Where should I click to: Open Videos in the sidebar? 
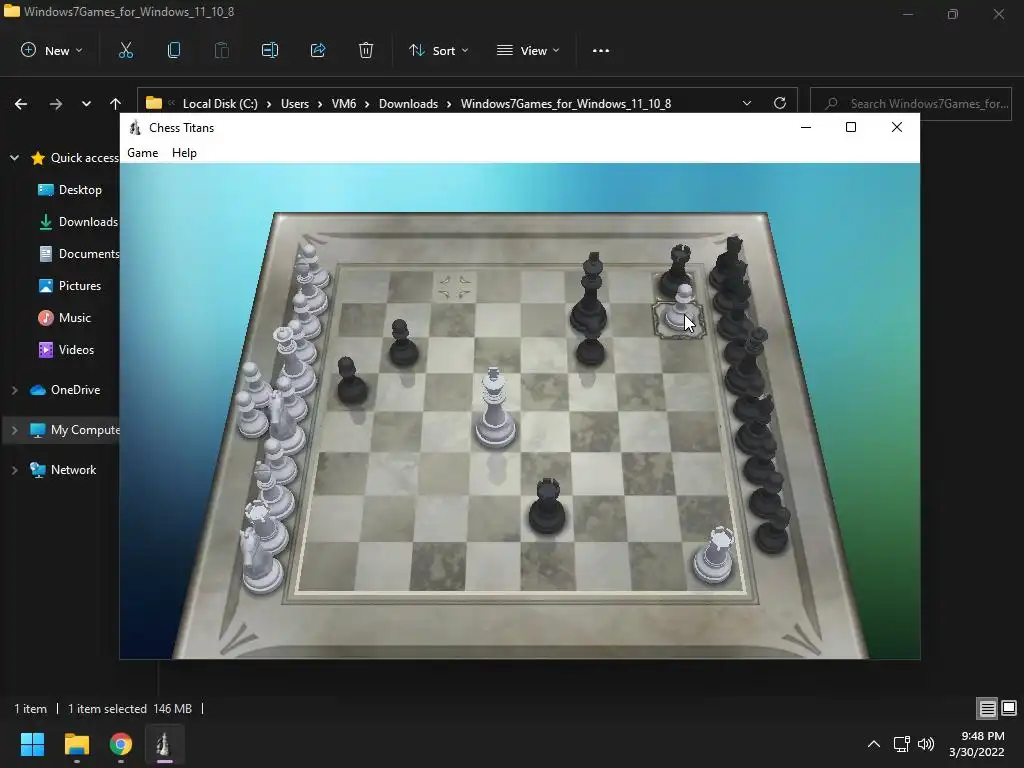pos(66,350)
